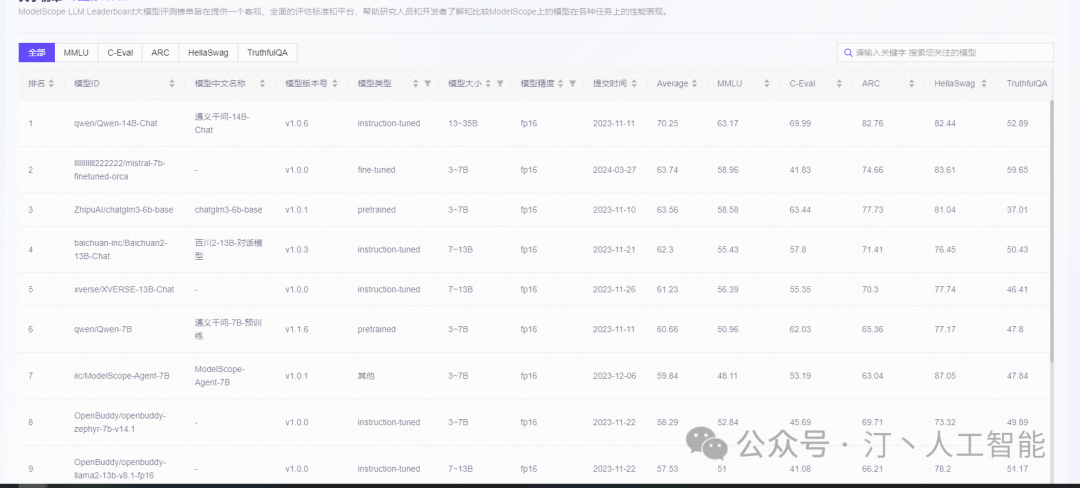Screen dimensions: 1080x488
Task: Sort by 模型版本号 column arrows
Action: point(335,83)
